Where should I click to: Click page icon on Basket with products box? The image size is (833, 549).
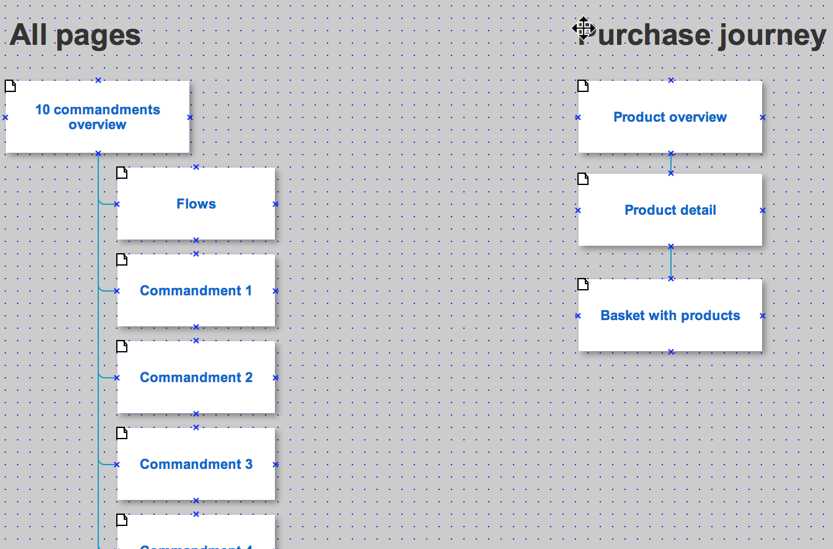583,284
